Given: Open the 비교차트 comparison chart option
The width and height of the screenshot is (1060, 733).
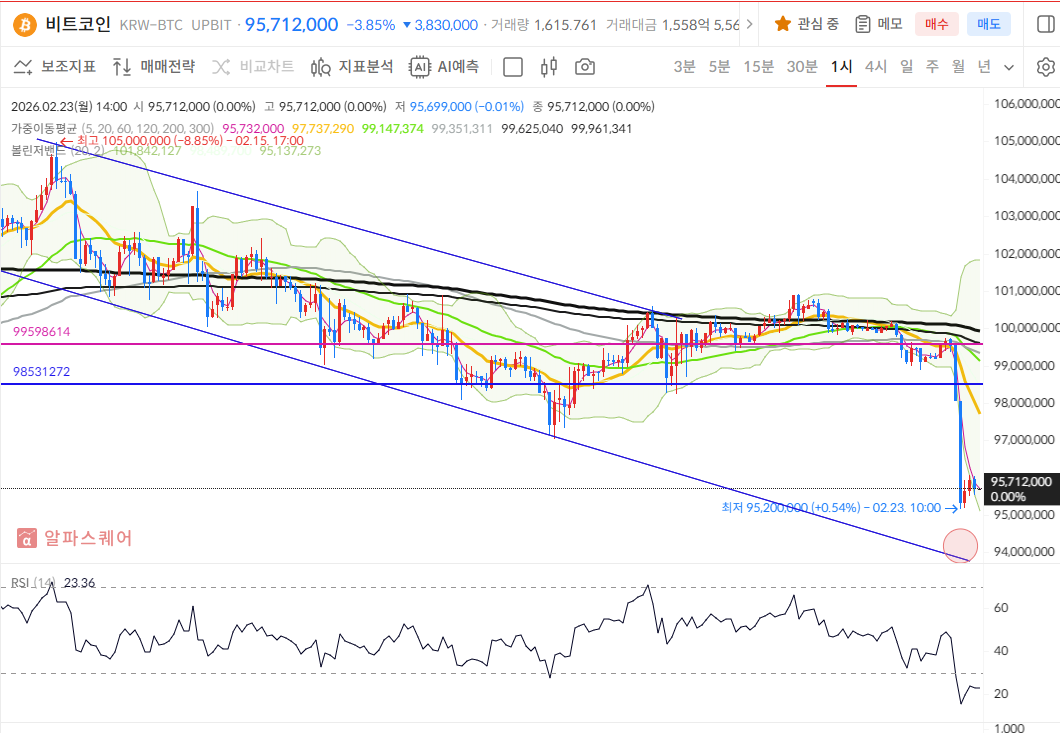Looking at the screenshot, I should coord(253,67).
